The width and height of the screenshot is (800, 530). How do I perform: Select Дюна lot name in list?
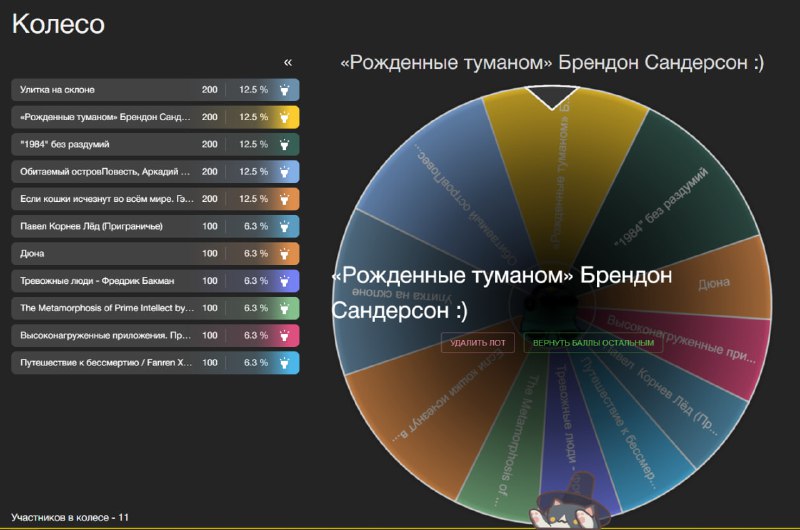[x=32, y=254]
